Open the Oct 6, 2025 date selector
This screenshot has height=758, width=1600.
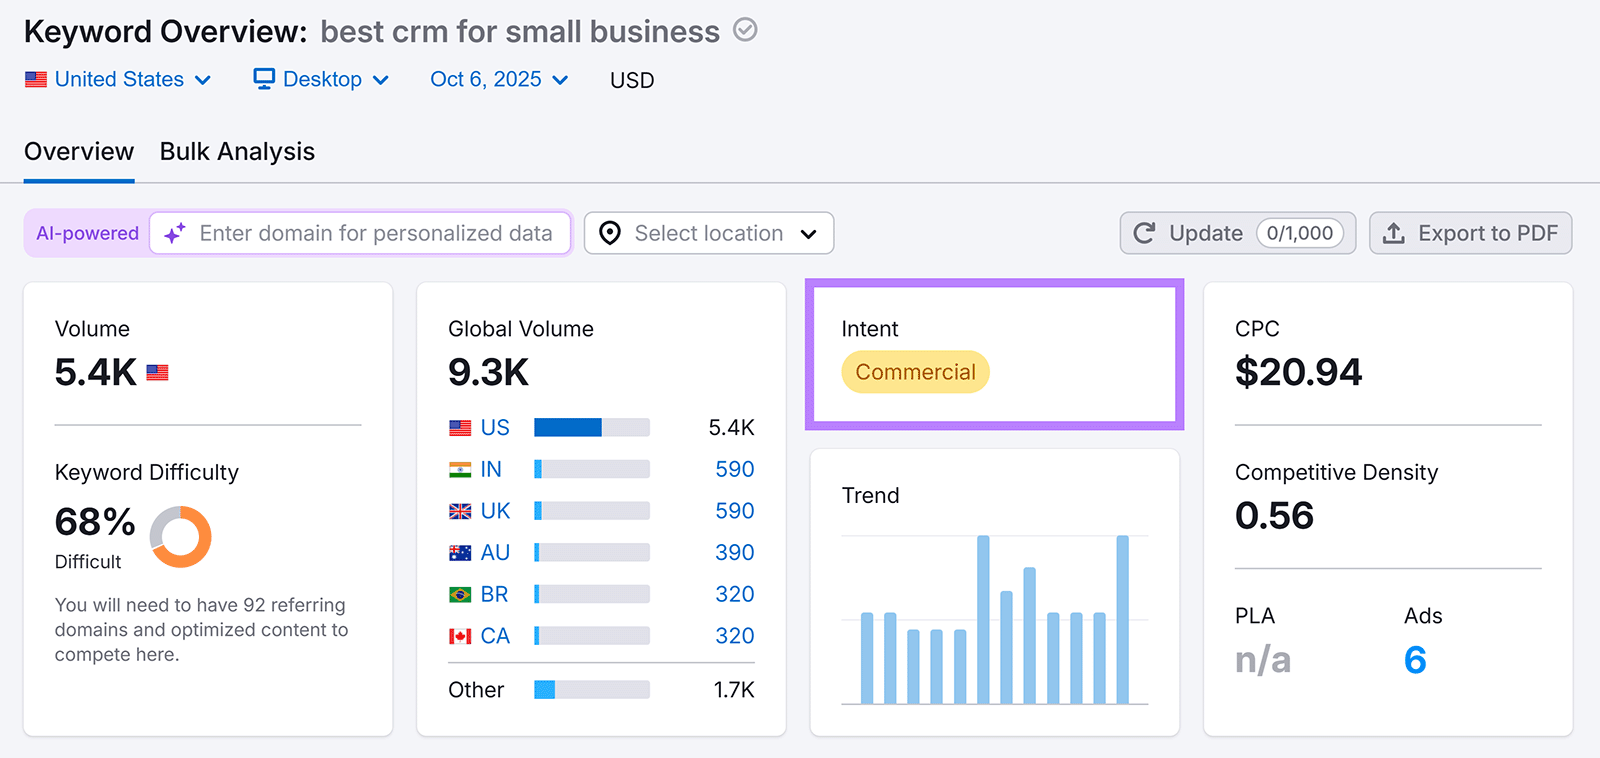pyautogui.click(x=499, y=79)
